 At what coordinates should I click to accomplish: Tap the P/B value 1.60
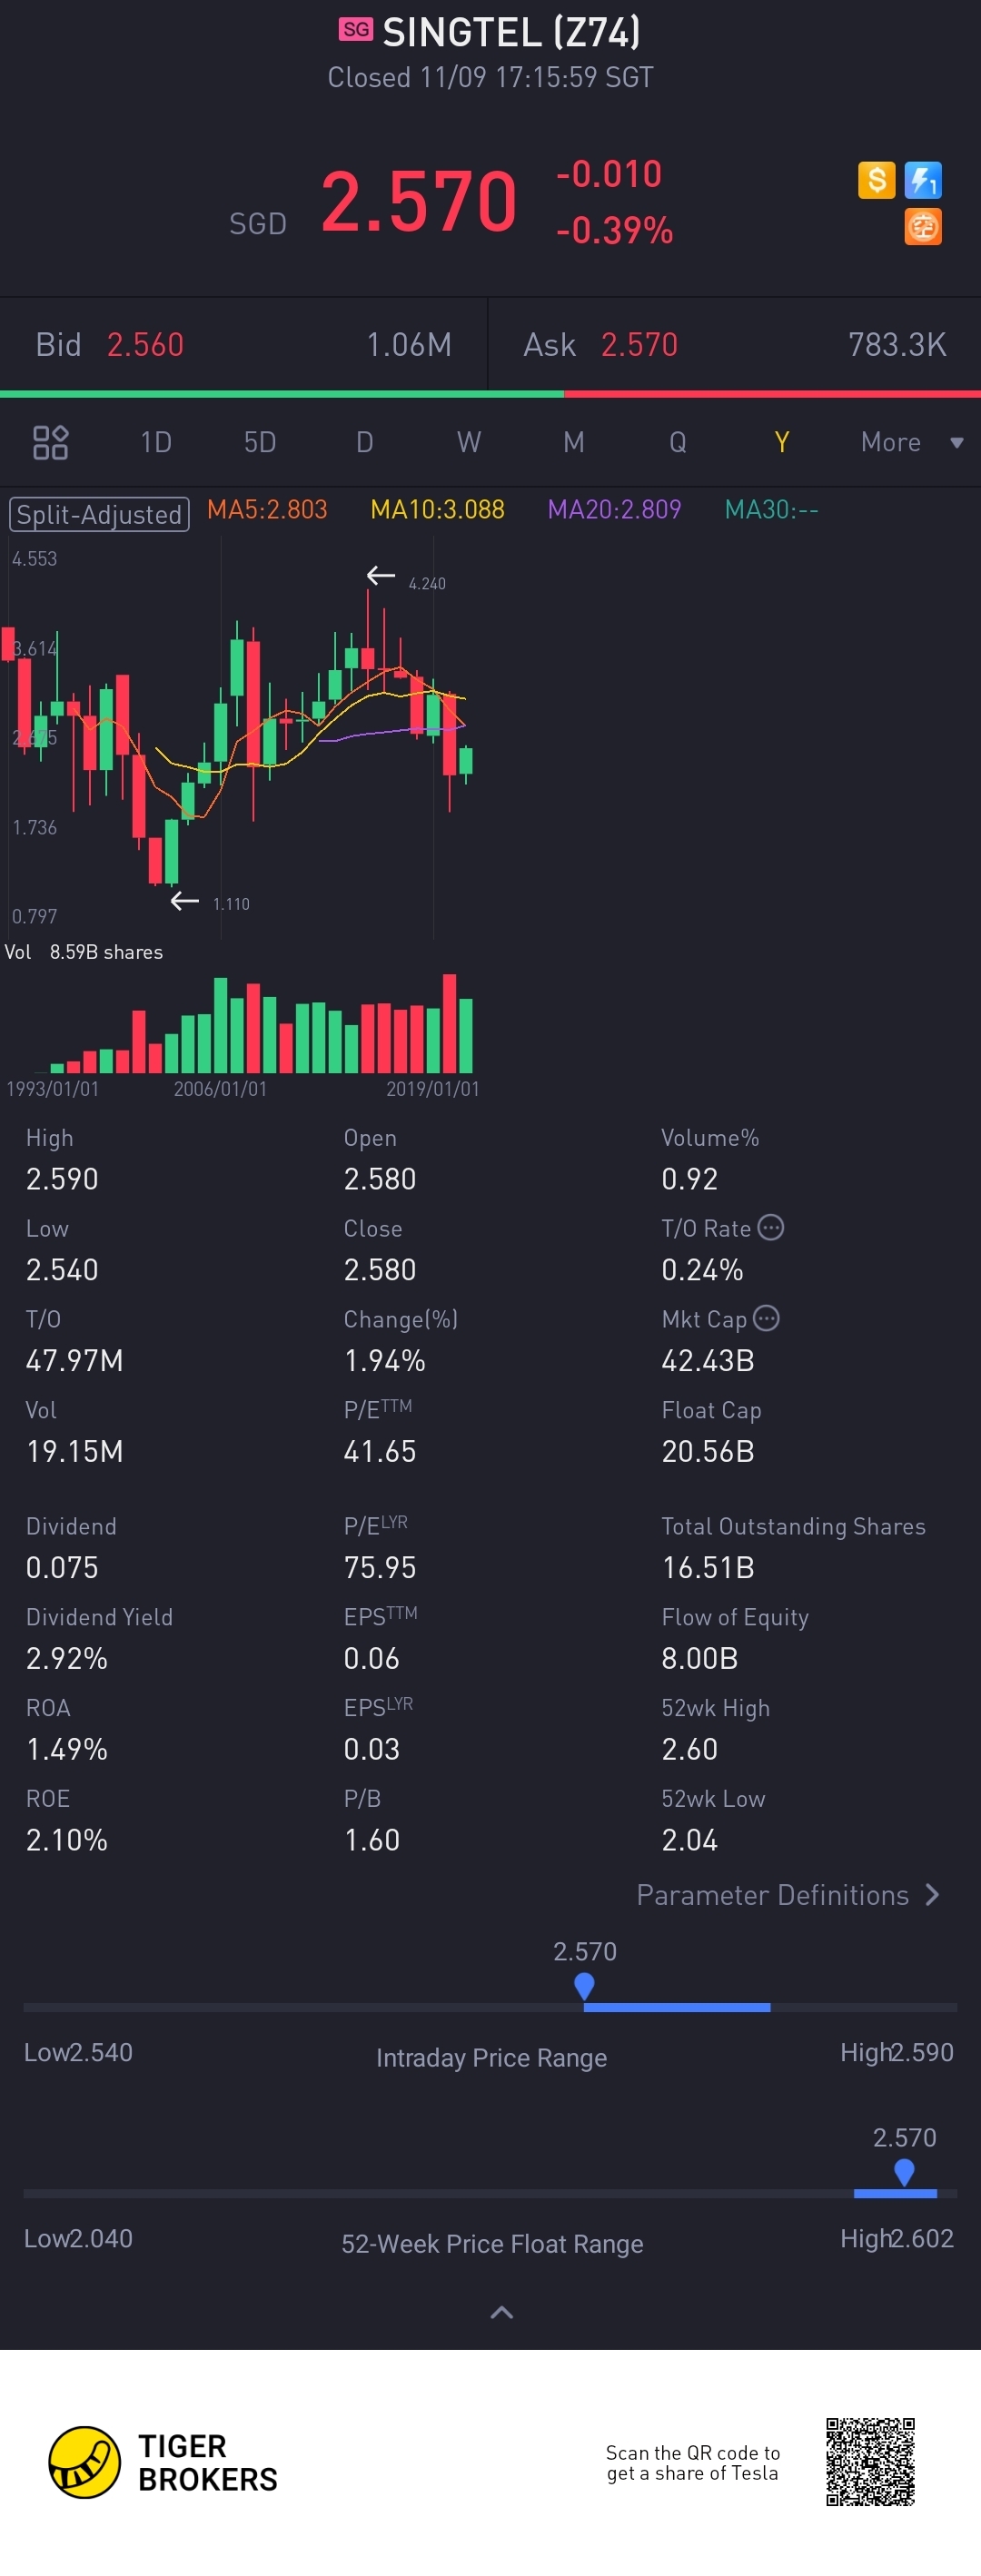tap(372, 1841)
